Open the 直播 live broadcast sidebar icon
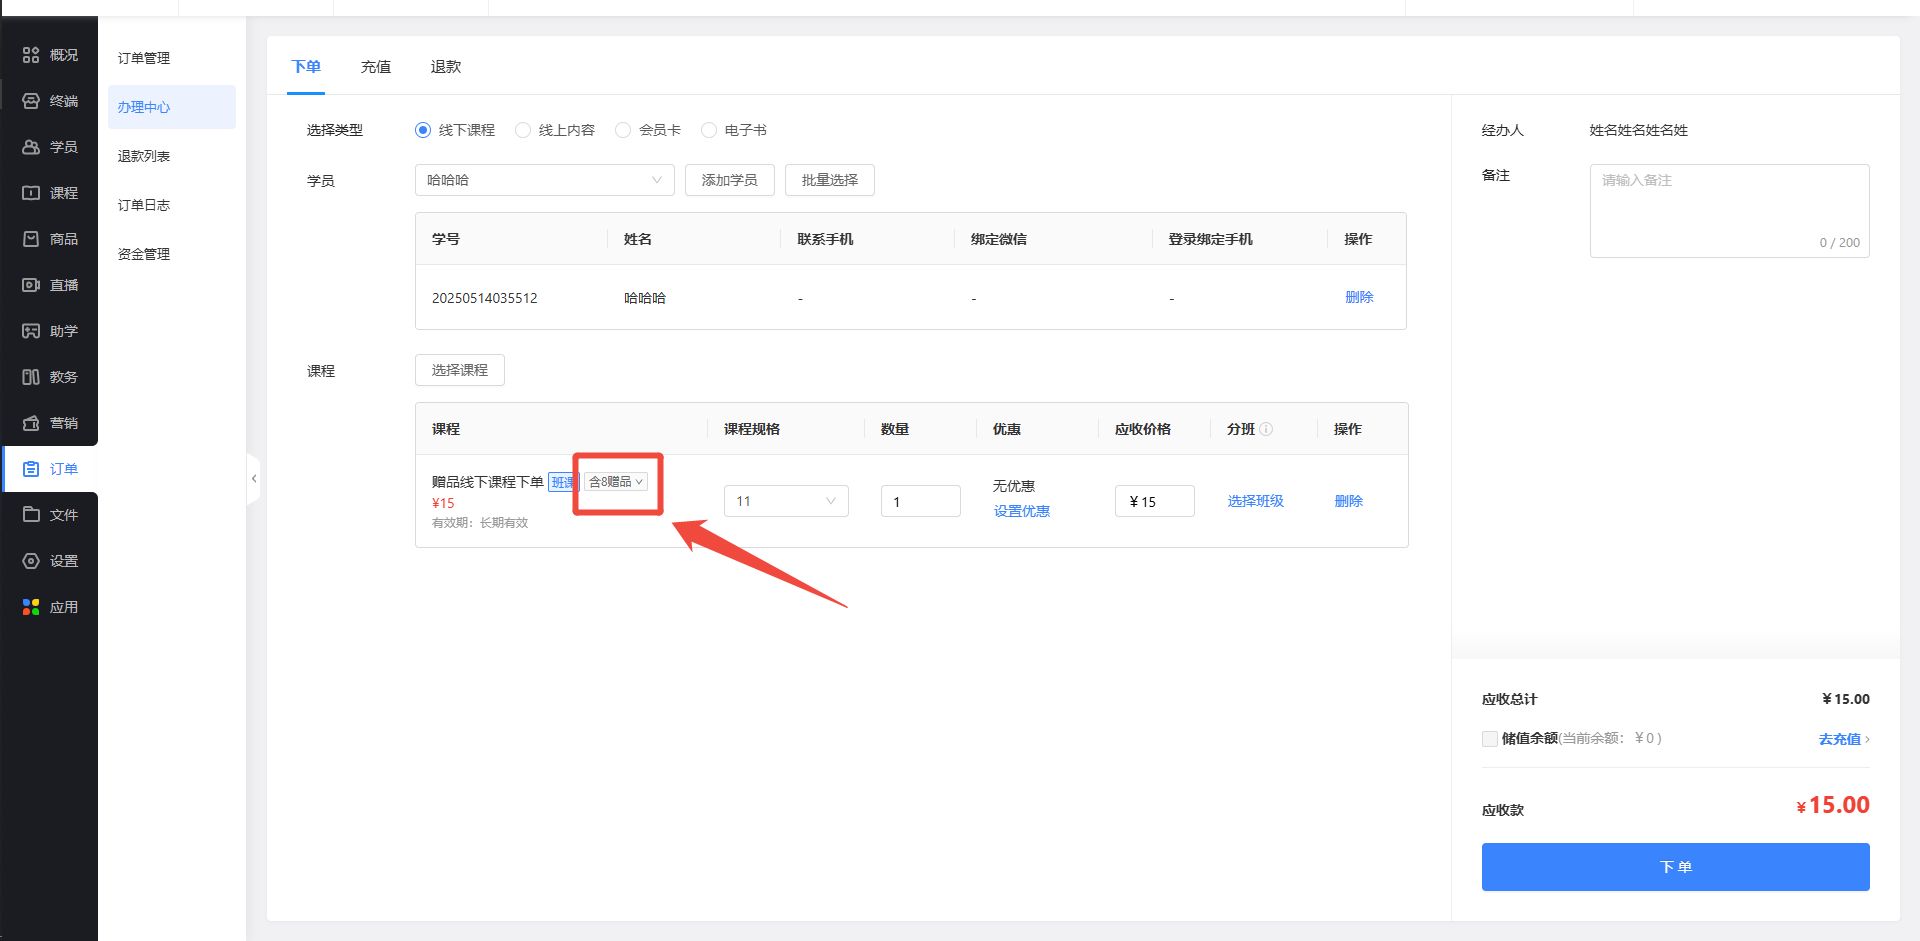 31,285
